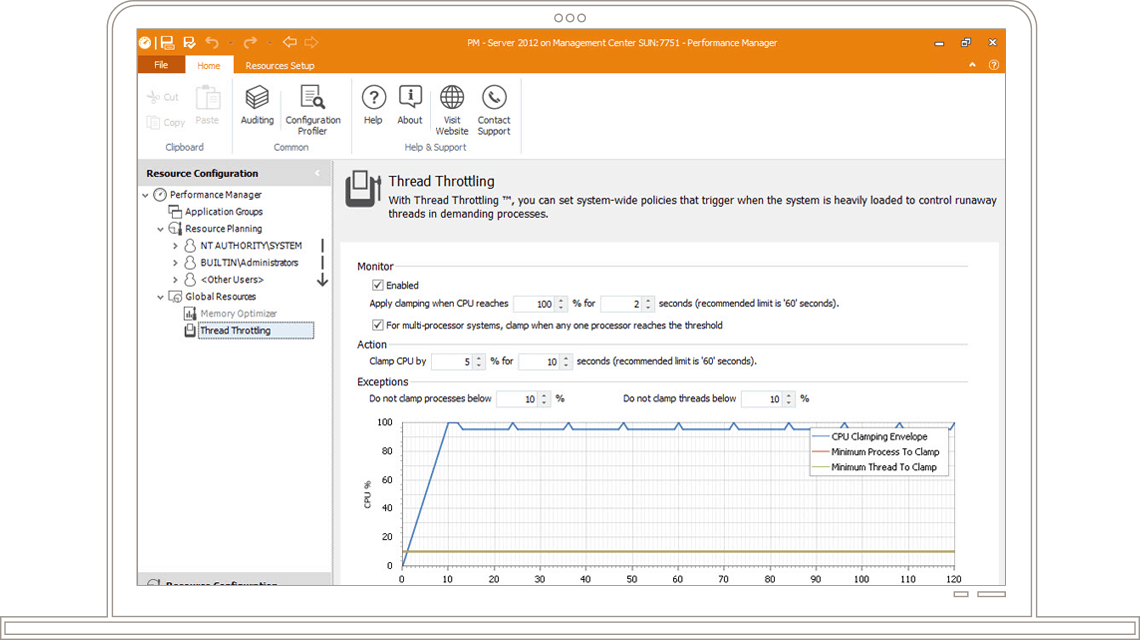Screen dimensions: 1140x640
Task: Select Thread Throttling in the tree
Action: click(256, 330)
